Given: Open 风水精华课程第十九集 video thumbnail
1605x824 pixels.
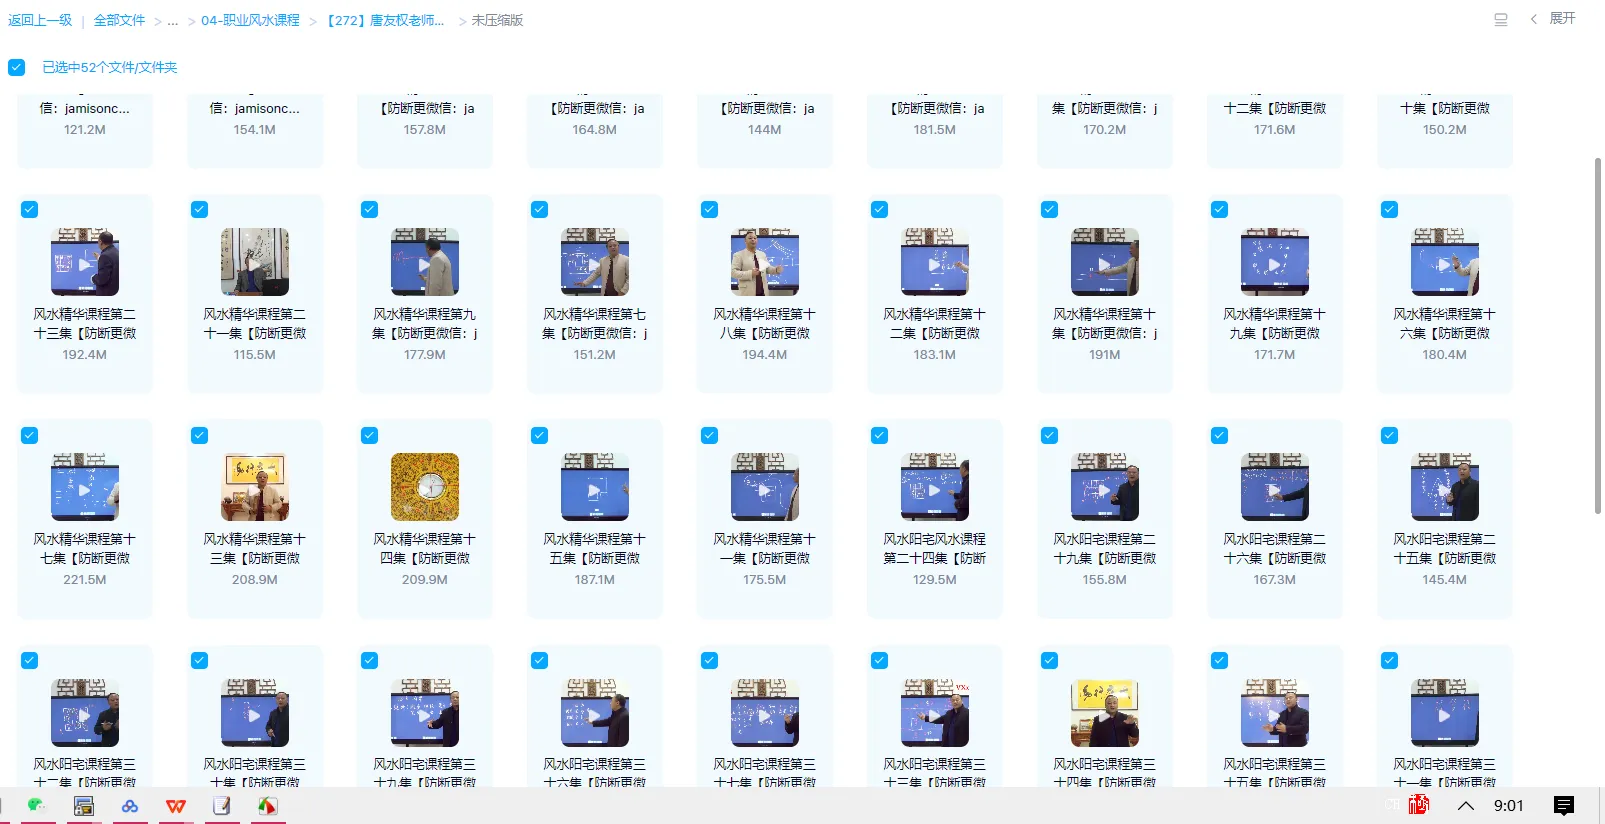Looking at the screenshot, I should [x=1275, y=262].
